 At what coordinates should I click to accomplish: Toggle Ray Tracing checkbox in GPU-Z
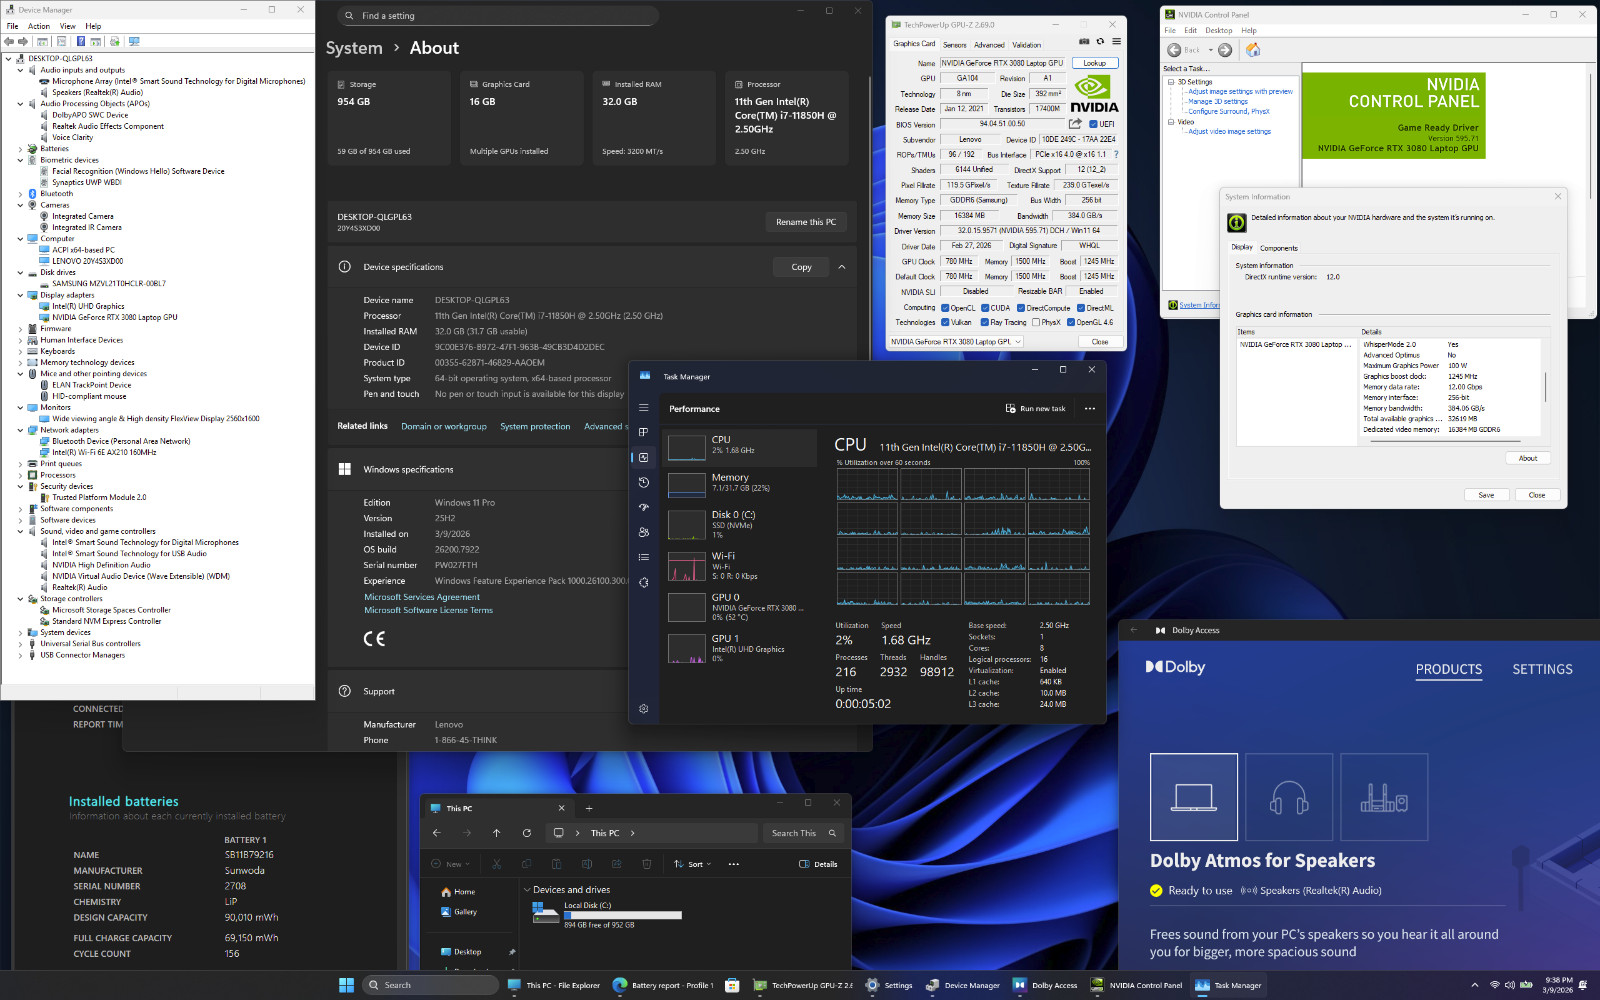tap(985, 322)
